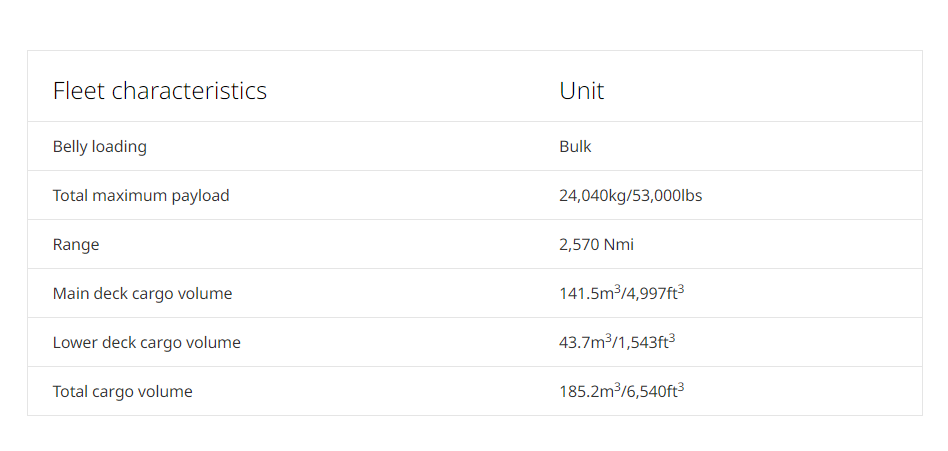Click the 43.7m³/1,543ft³ lower deck value
This screenshot has width=948, height=451.
coord(617,342)
